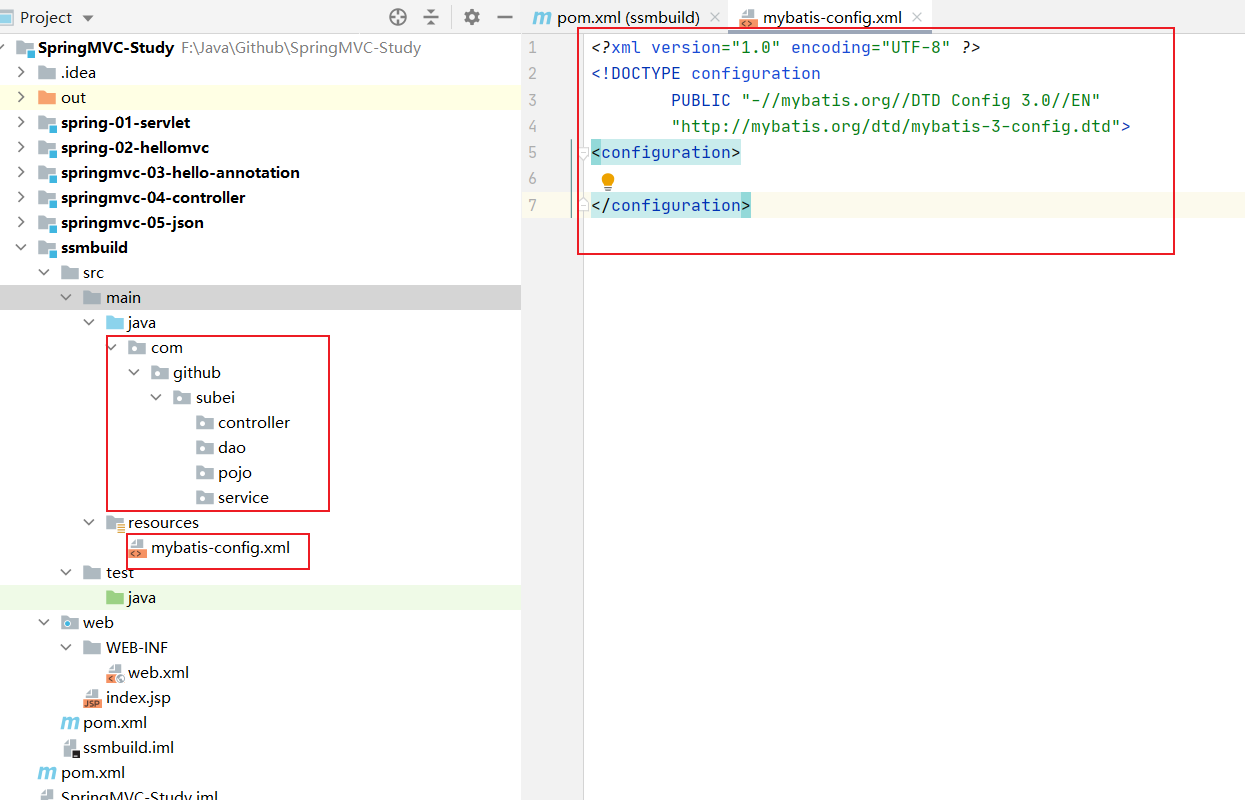Hide the Project panel with minimize icon
Image resolution: width=1245 pixels, height=800 pixels.
(504, 17)
